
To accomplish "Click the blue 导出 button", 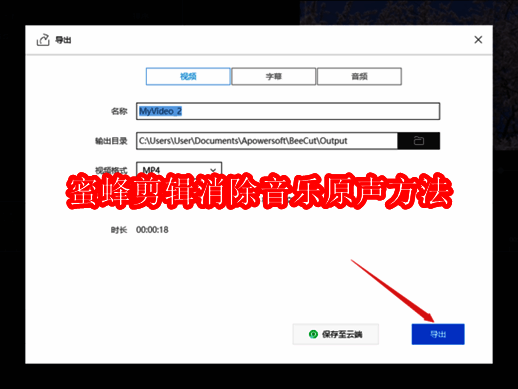I will click(438, 334).
